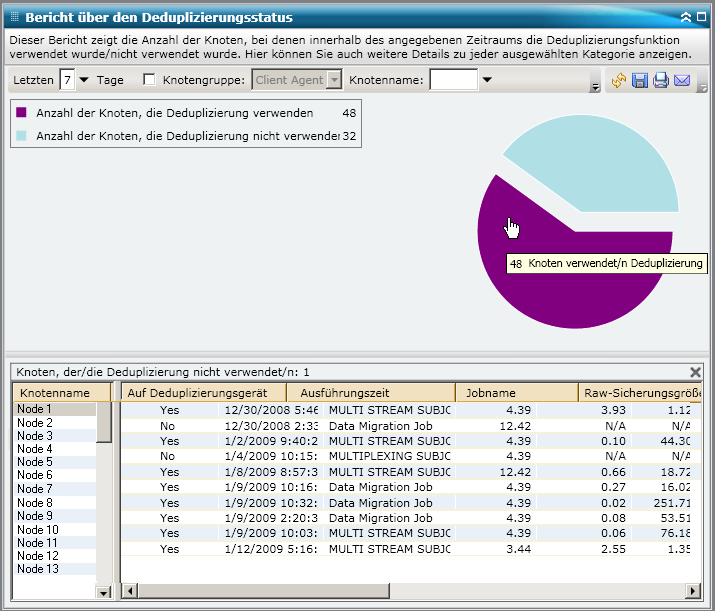The image size is (715, 611).
Task: Click the print report icon
Action: (x=661, y=80)
